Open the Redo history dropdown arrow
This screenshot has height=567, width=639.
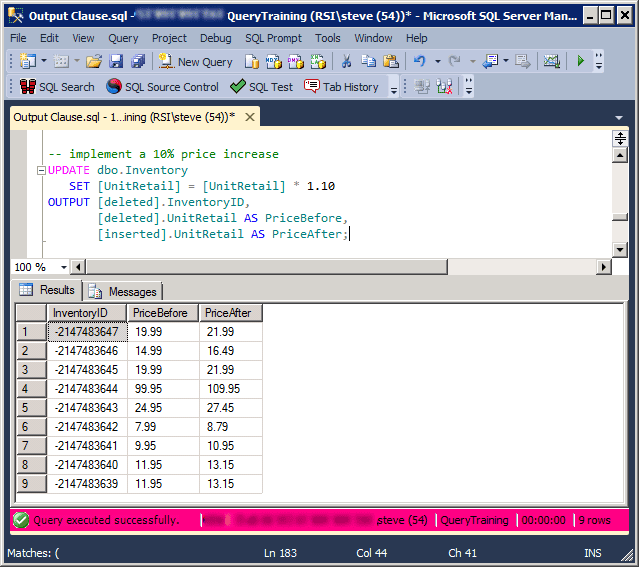[x=473, y=62]
